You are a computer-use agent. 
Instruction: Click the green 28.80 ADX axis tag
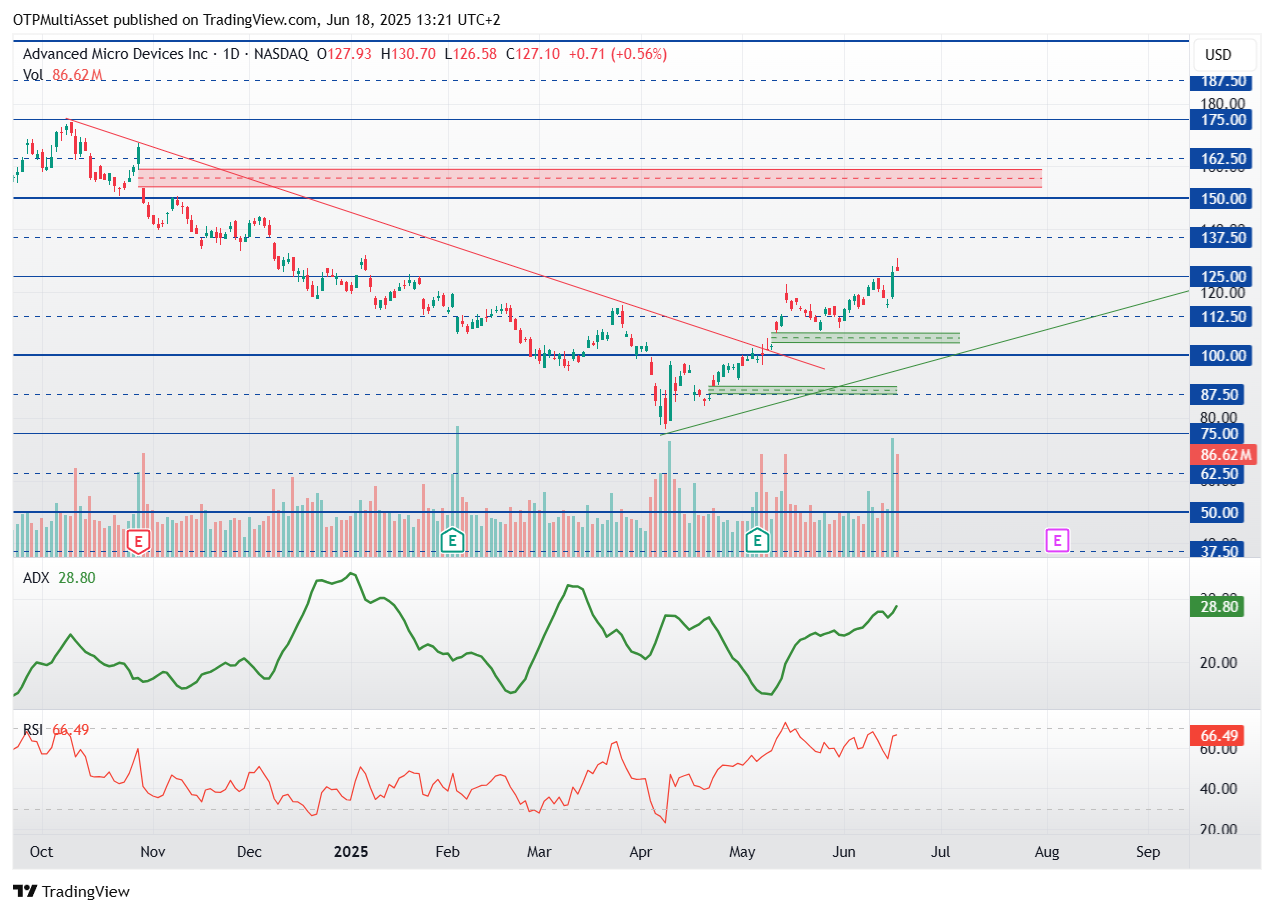point(1218,606)
